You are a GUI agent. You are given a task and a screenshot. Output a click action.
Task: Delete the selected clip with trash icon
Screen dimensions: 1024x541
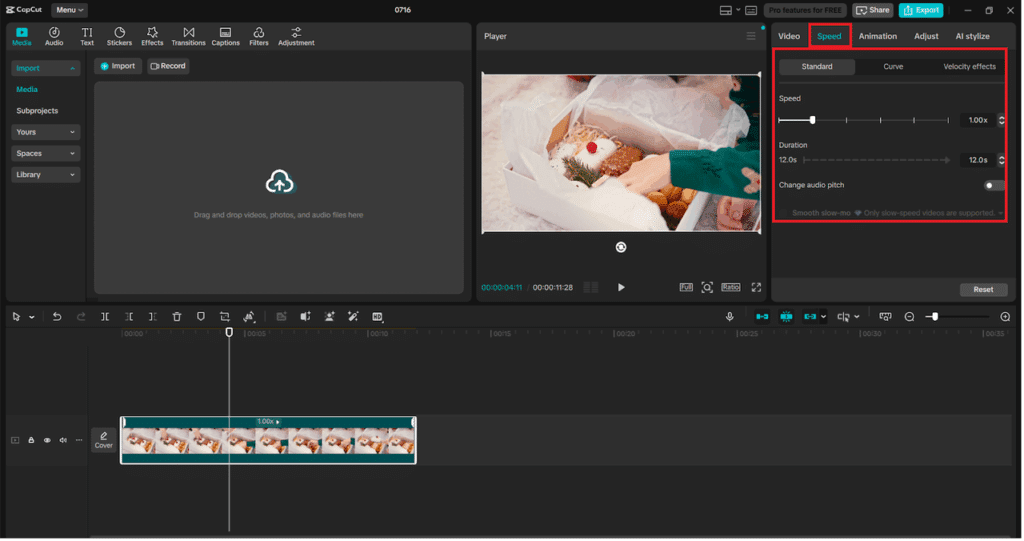coord(177,317)
